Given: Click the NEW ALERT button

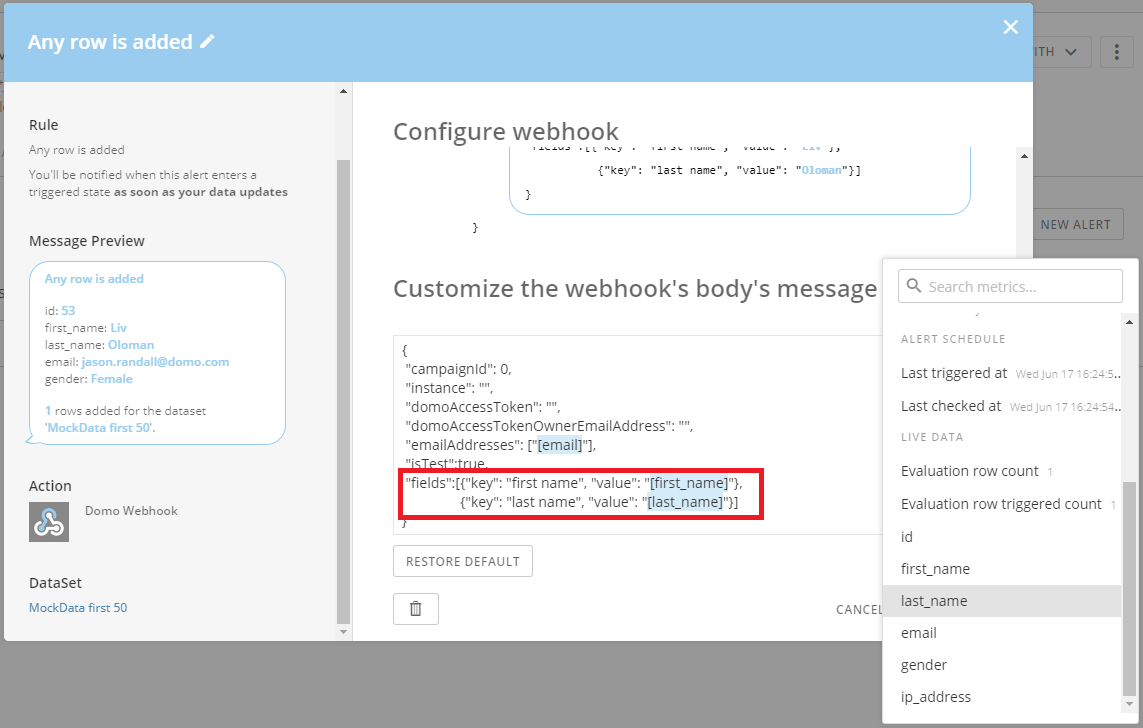Looking at the screenshot, I should click(x=1075, y=224).
